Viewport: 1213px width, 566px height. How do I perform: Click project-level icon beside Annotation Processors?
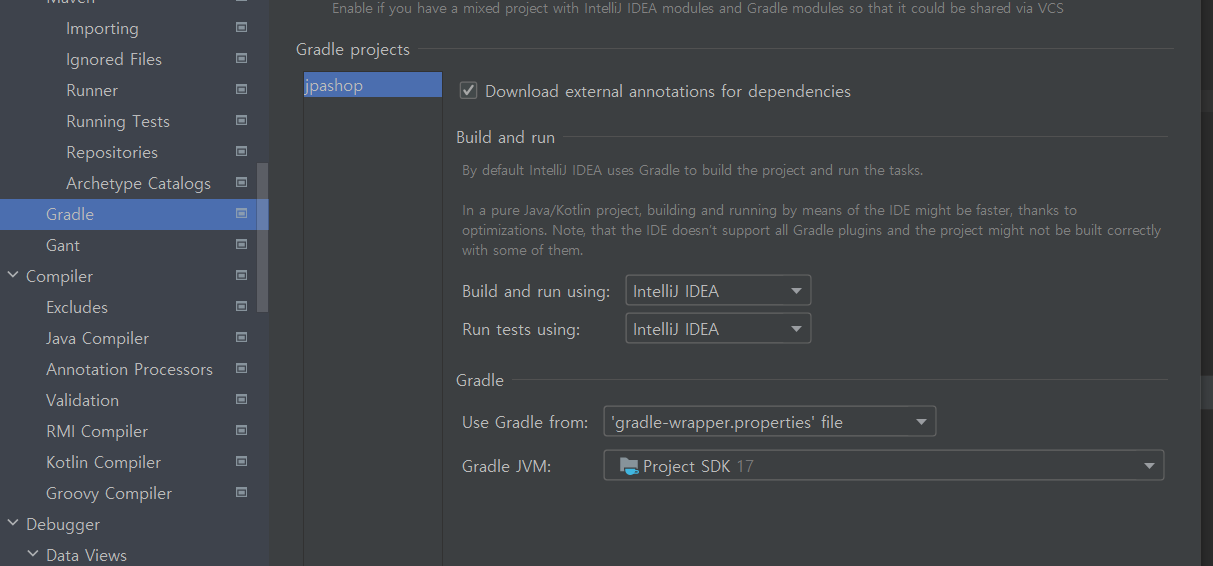241,369
